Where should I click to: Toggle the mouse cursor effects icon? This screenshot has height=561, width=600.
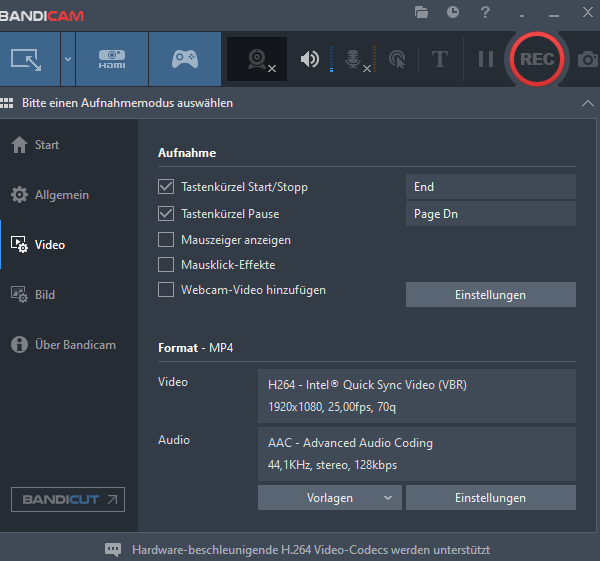[x=398, y=59]
